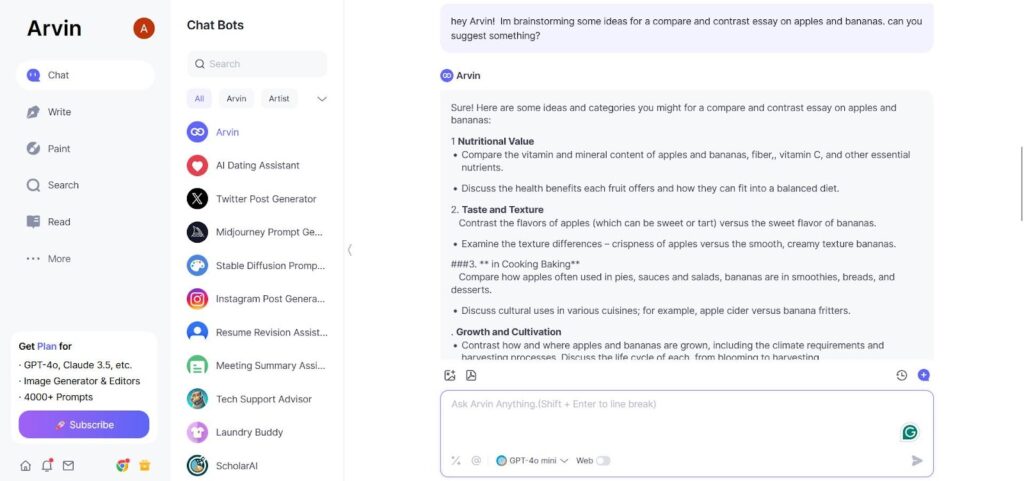Image resolution: width=1024 pixels, height=481 pixels.
Task: Click the prompt library slash icon
Action: pyautogui.click(x=456, y=461)
